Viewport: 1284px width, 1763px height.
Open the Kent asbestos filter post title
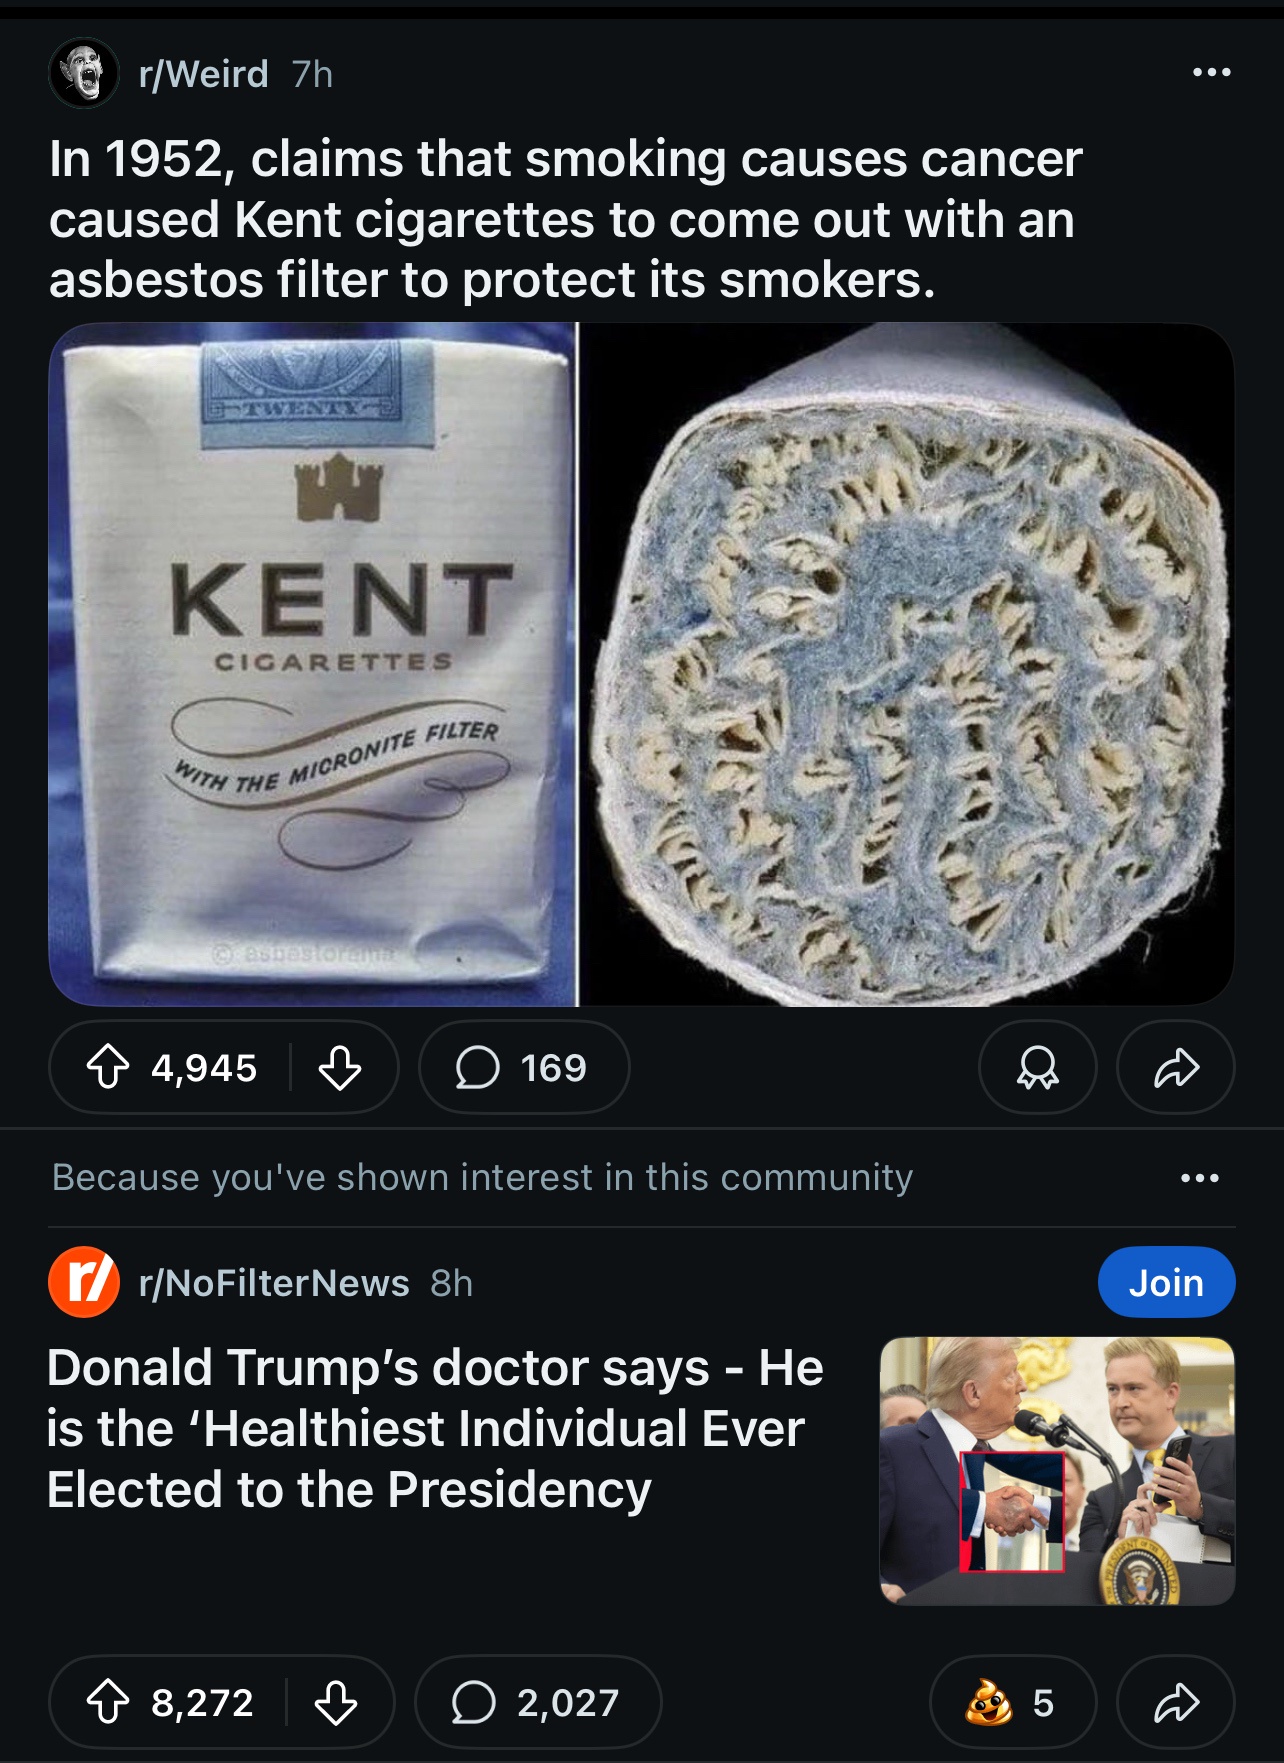click(x=565, y=219)
